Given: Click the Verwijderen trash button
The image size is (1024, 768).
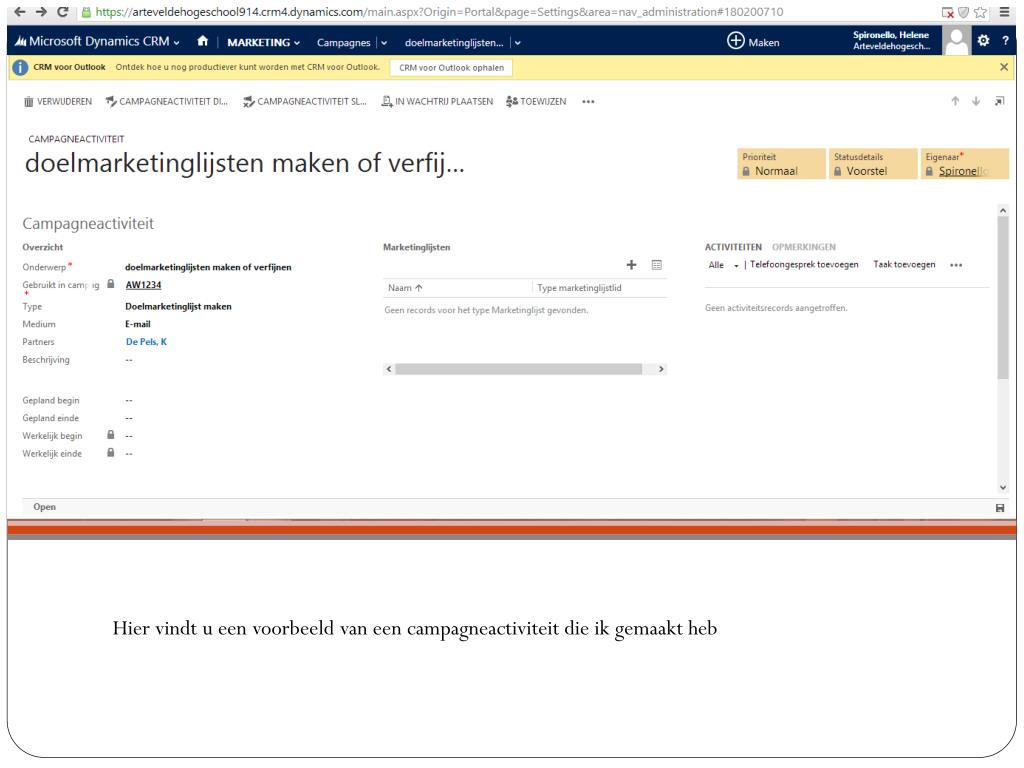Looking at the screenshot, I should pyautogui.click(x=57, y=101).
